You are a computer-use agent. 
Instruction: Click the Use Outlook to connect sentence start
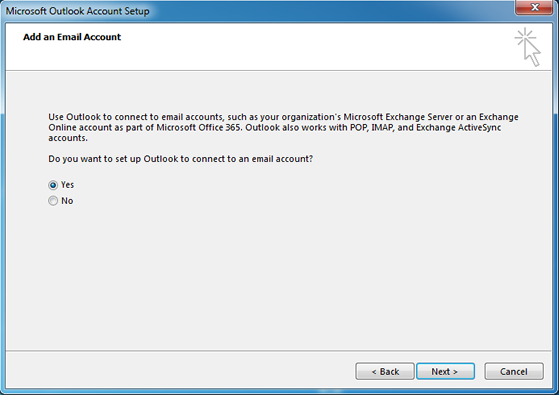click(98, 117)
